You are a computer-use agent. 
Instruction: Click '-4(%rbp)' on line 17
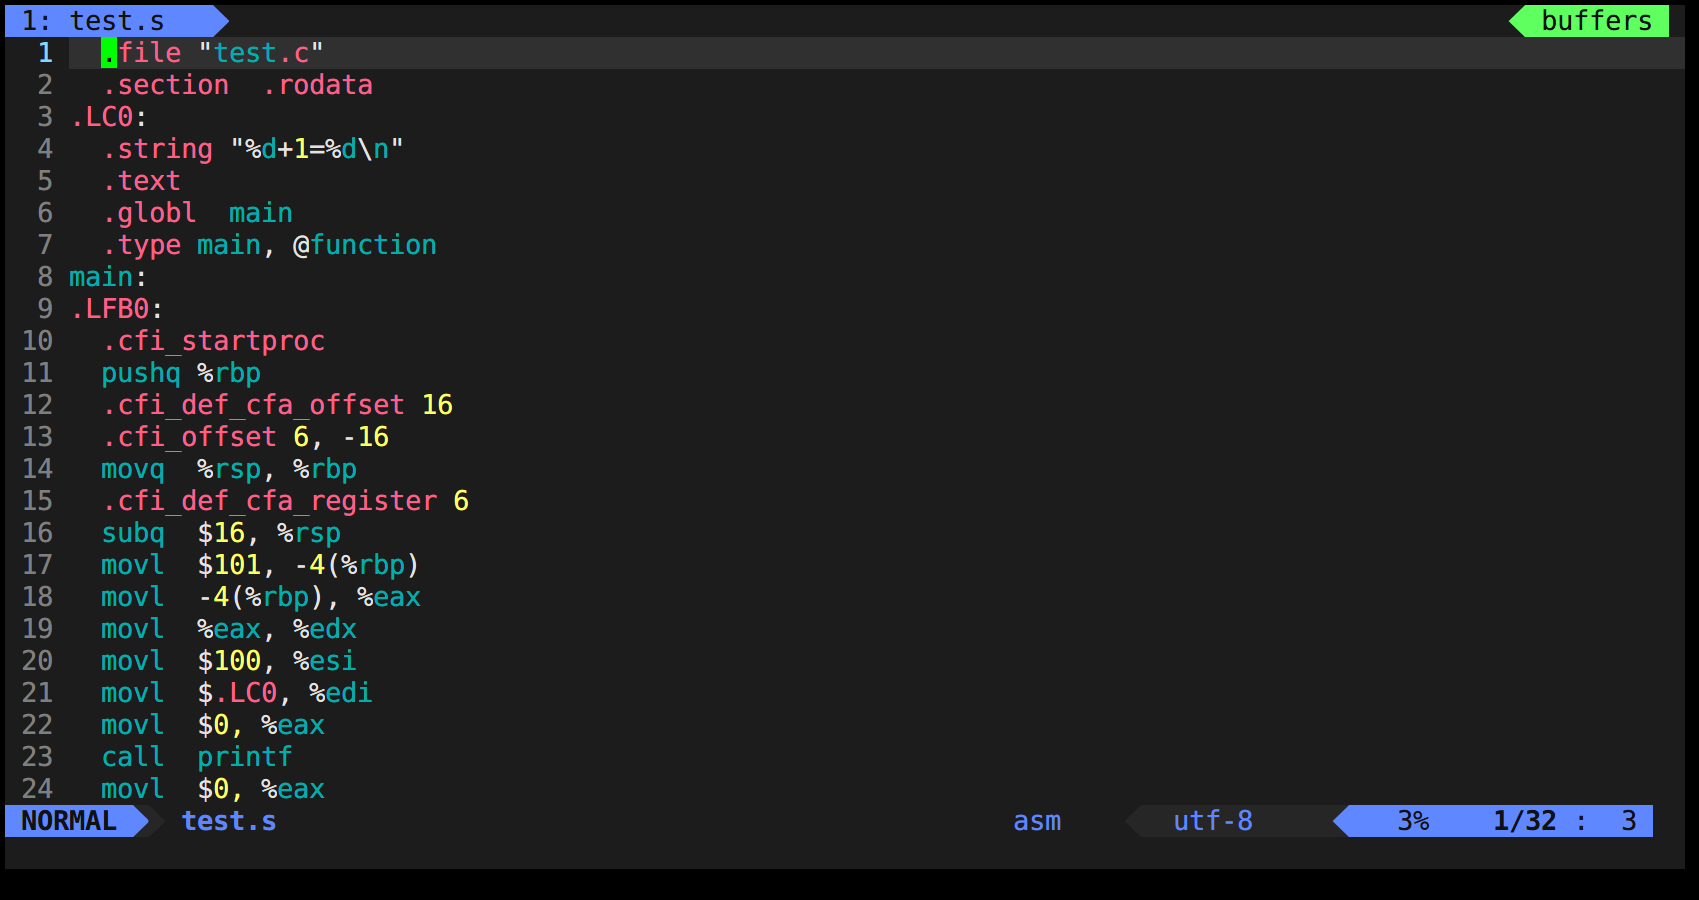(357, 565)
